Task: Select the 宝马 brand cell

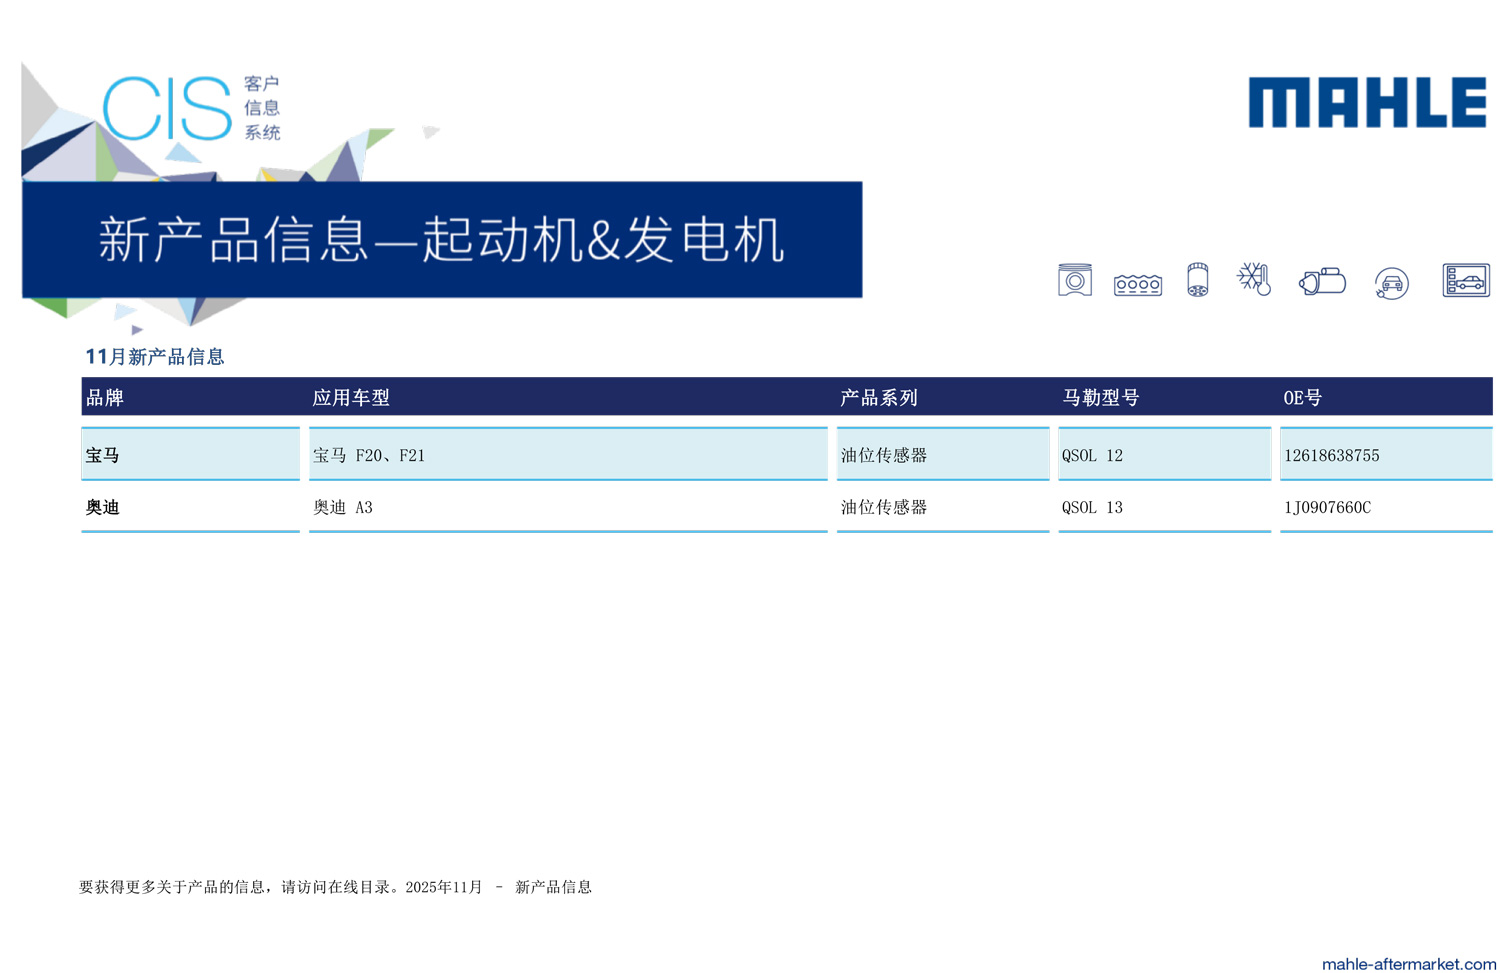Action: (x=103, y=456)
